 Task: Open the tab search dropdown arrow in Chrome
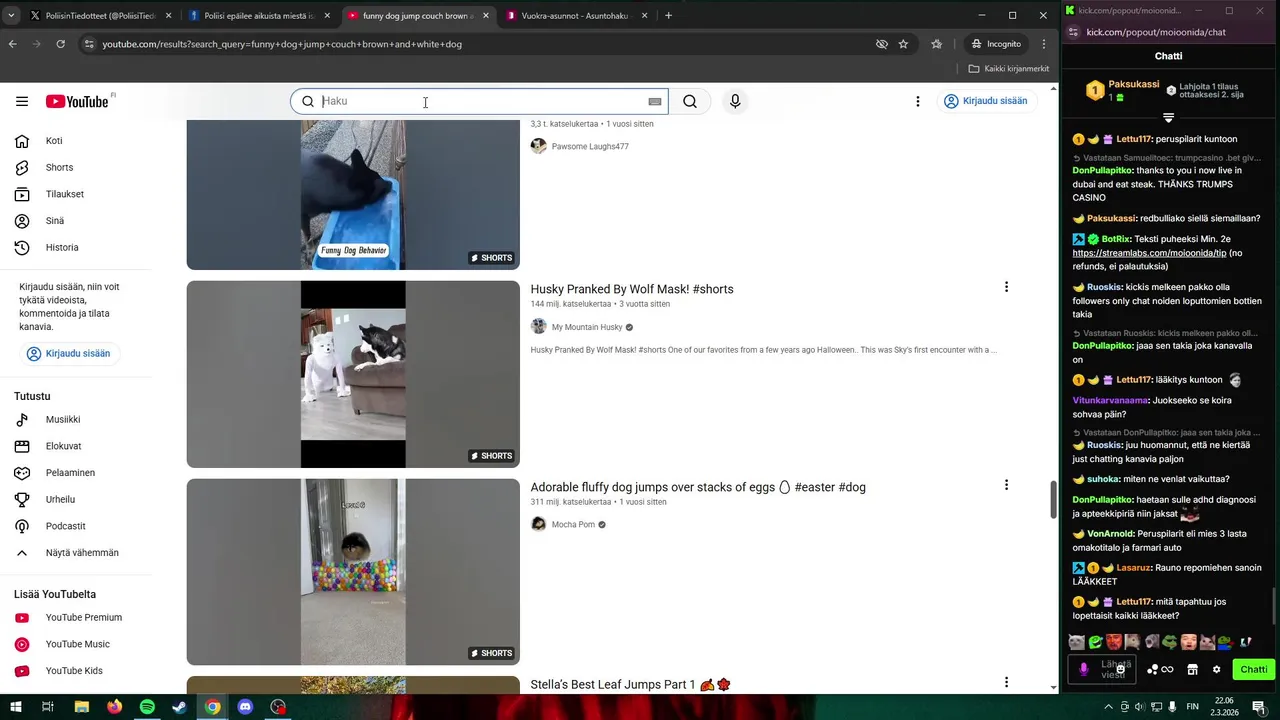(x=12, y=15)
